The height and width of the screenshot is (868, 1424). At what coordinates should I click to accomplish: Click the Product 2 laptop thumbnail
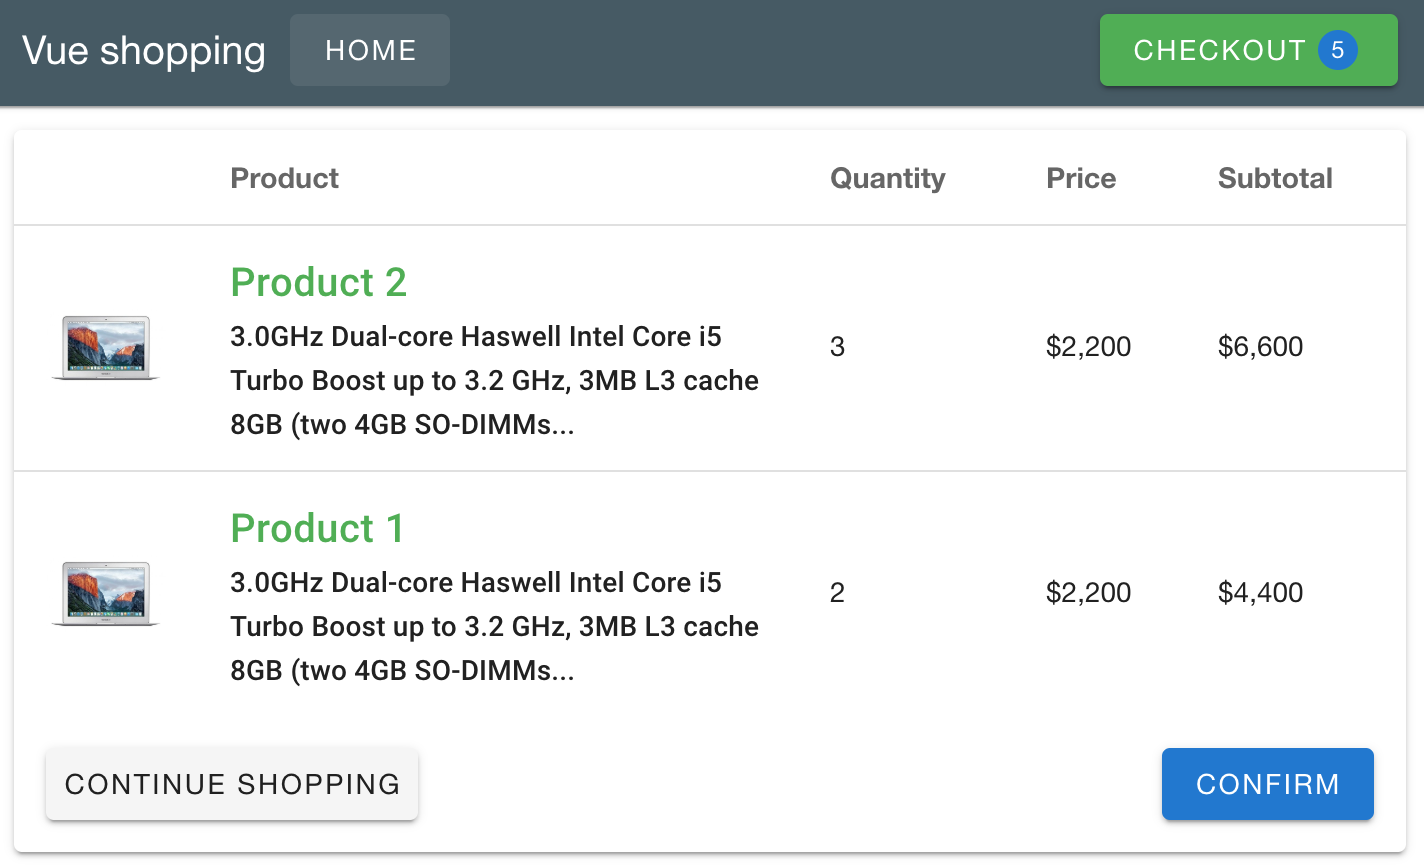tap(105, 347)
